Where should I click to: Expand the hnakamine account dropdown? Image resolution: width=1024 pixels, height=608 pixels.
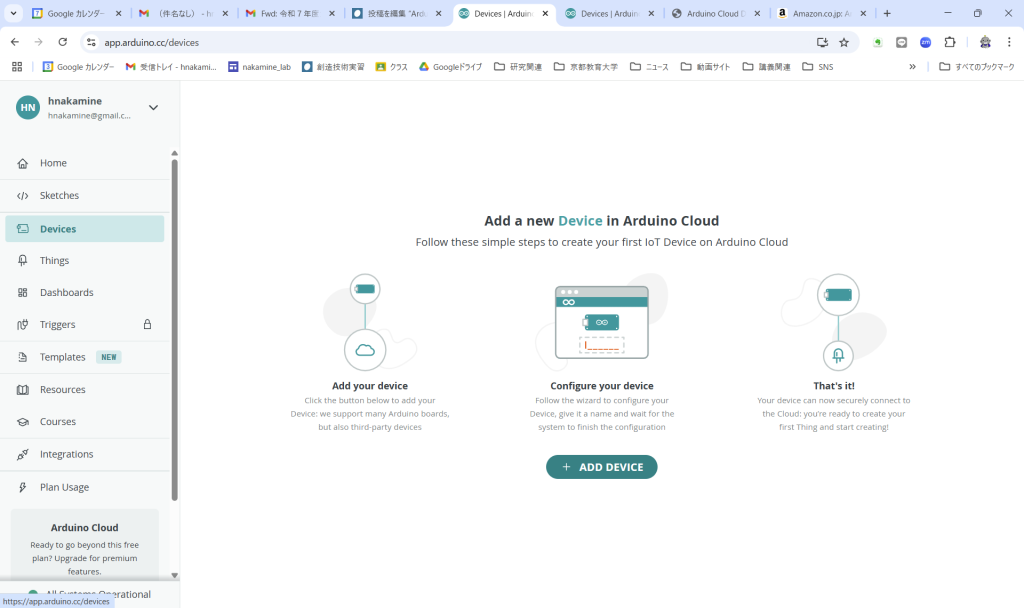point(153,108)
